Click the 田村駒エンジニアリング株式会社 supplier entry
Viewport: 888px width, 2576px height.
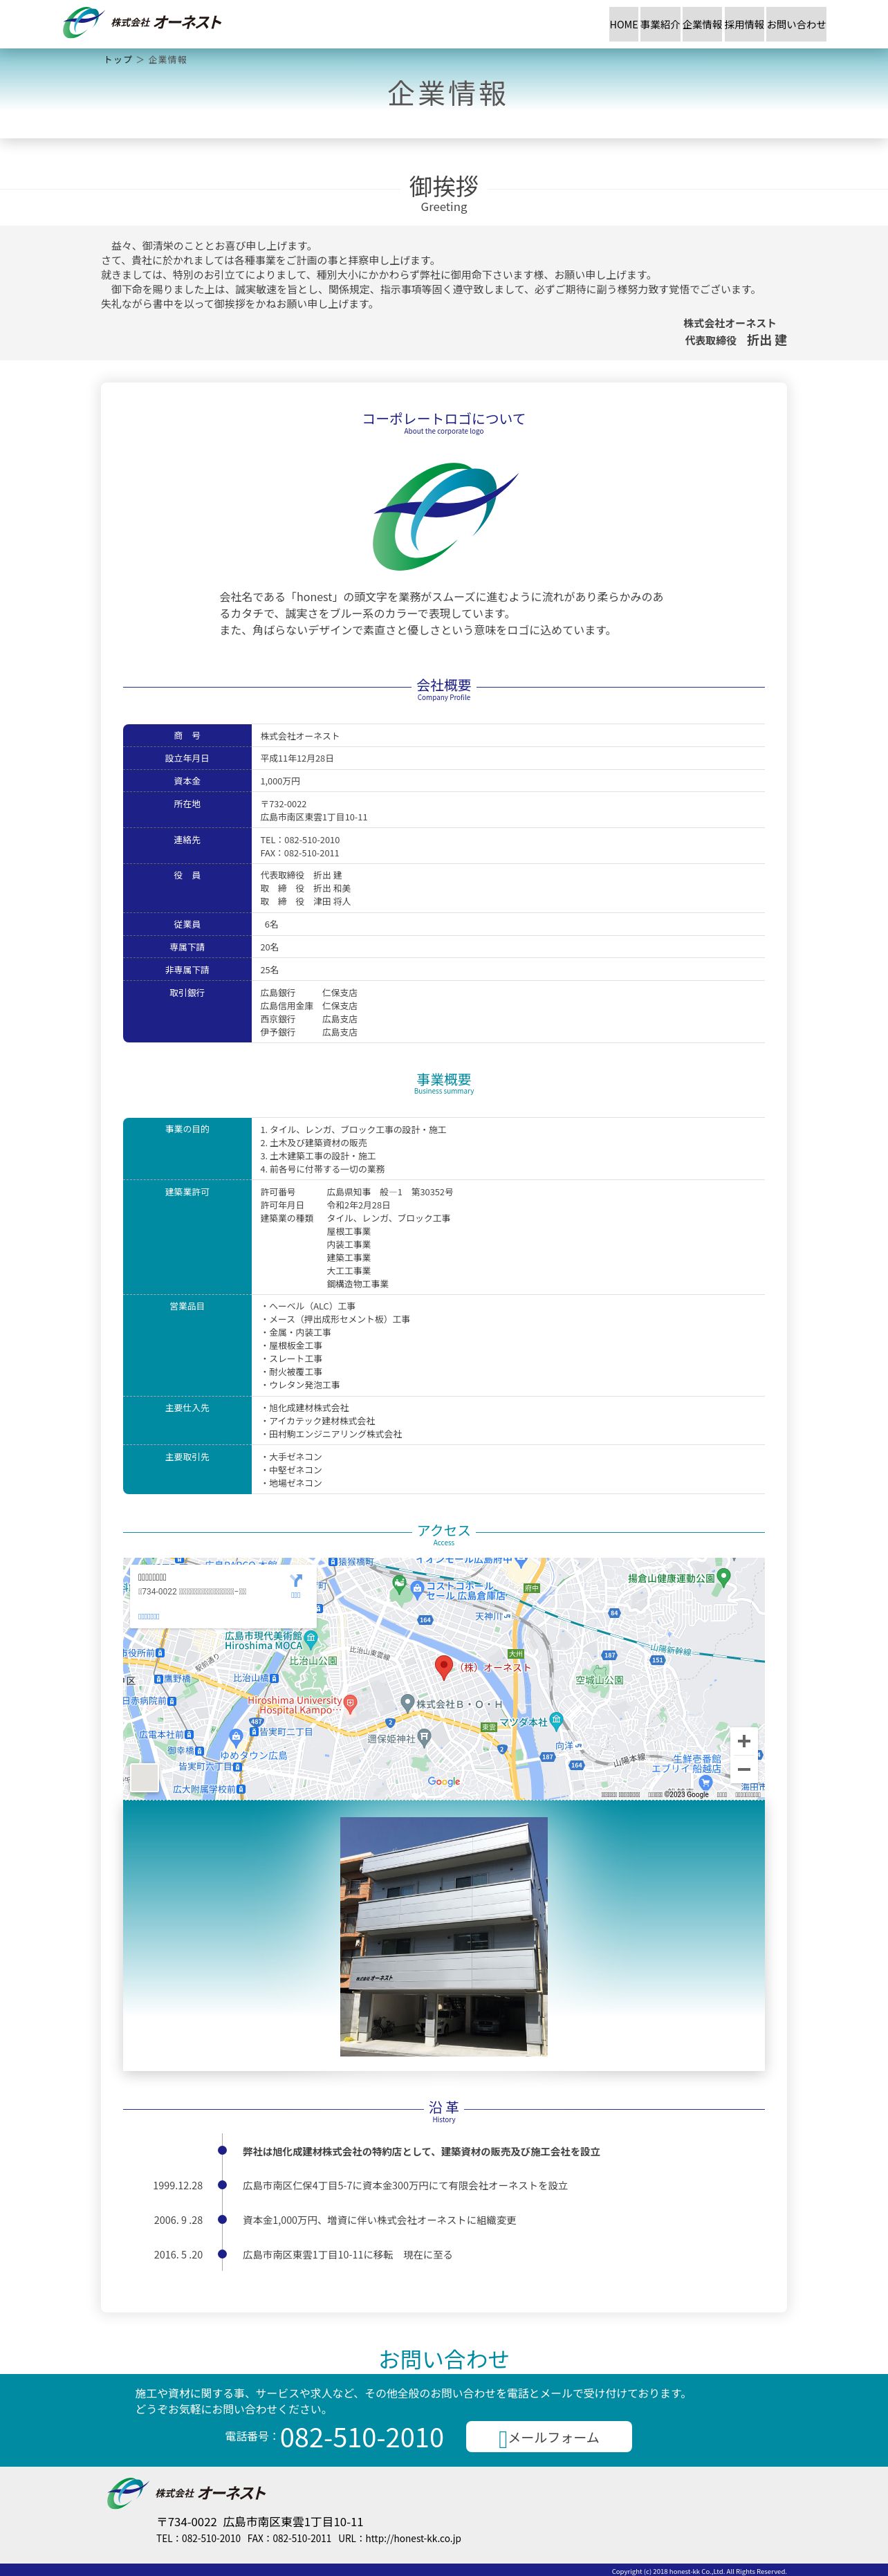pos(331,1434)
